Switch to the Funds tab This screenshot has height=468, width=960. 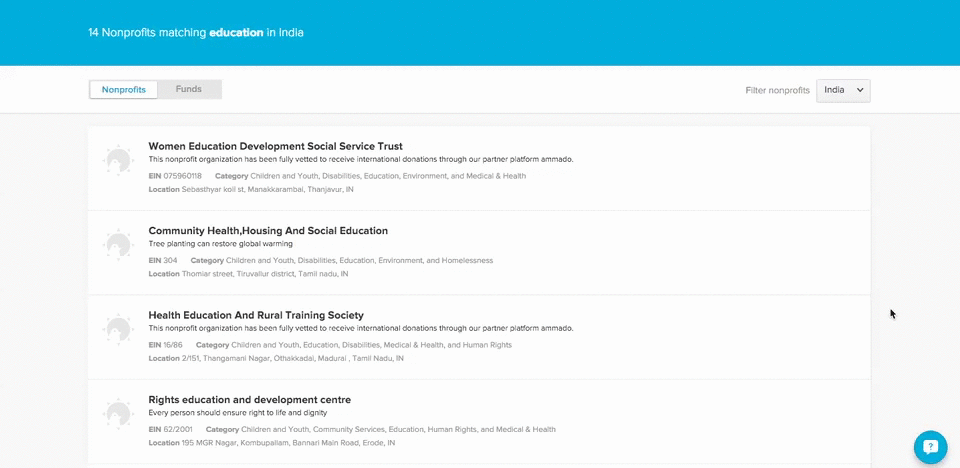pyautogui.click(x=189, y=90)
